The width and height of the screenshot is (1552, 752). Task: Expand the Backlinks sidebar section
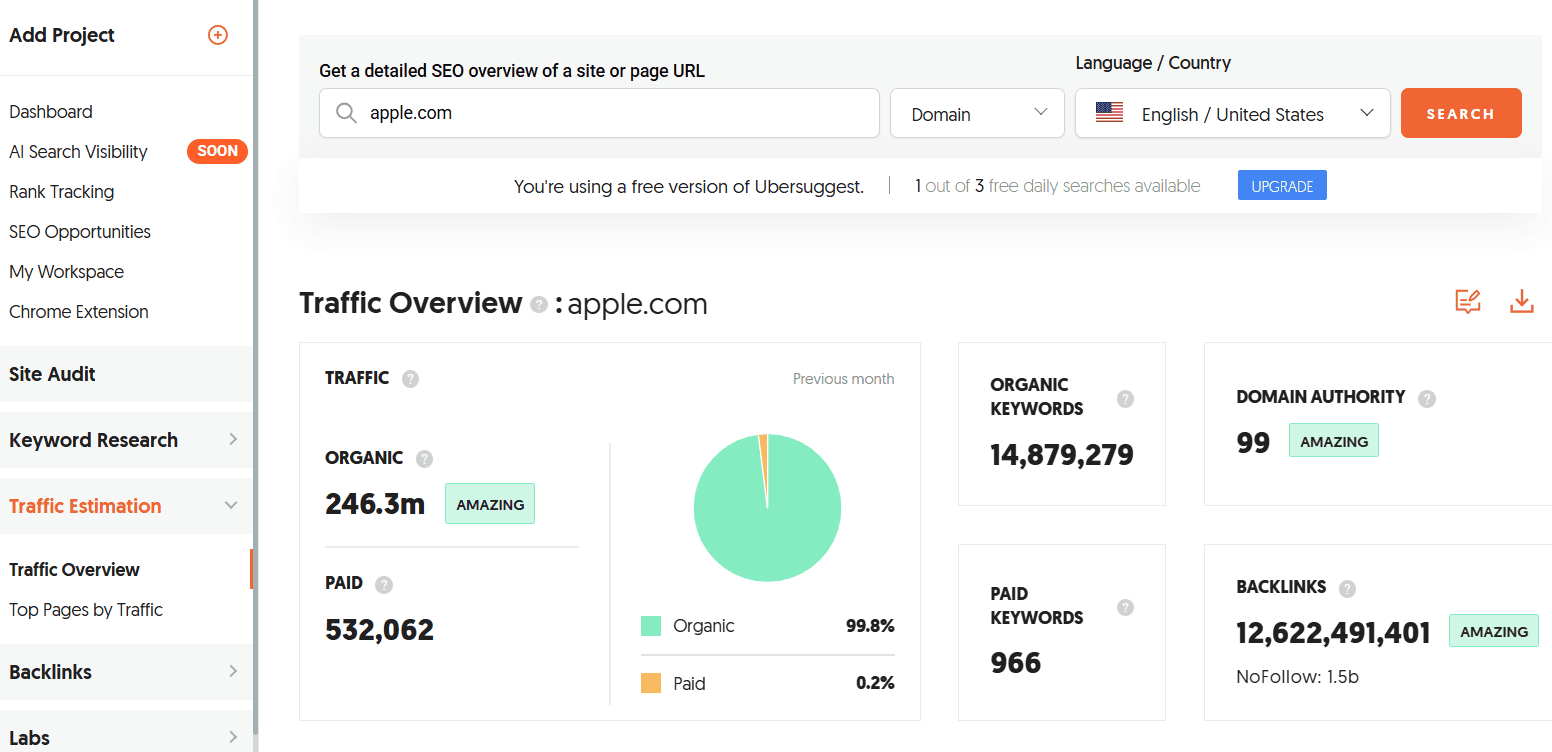(x=125, y=672)
